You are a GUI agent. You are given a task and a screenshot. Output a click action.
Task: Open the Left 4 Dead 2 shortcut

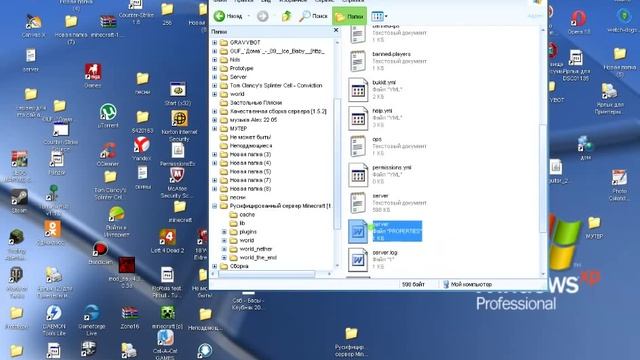coord(167,241)
